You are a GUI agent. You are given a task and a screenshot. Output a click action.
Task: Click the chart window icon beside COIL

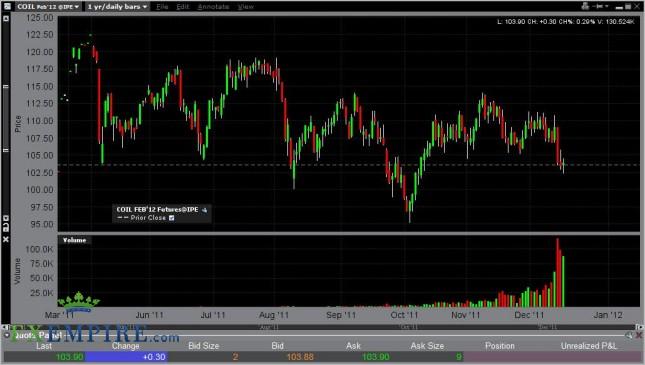point(7,6)
